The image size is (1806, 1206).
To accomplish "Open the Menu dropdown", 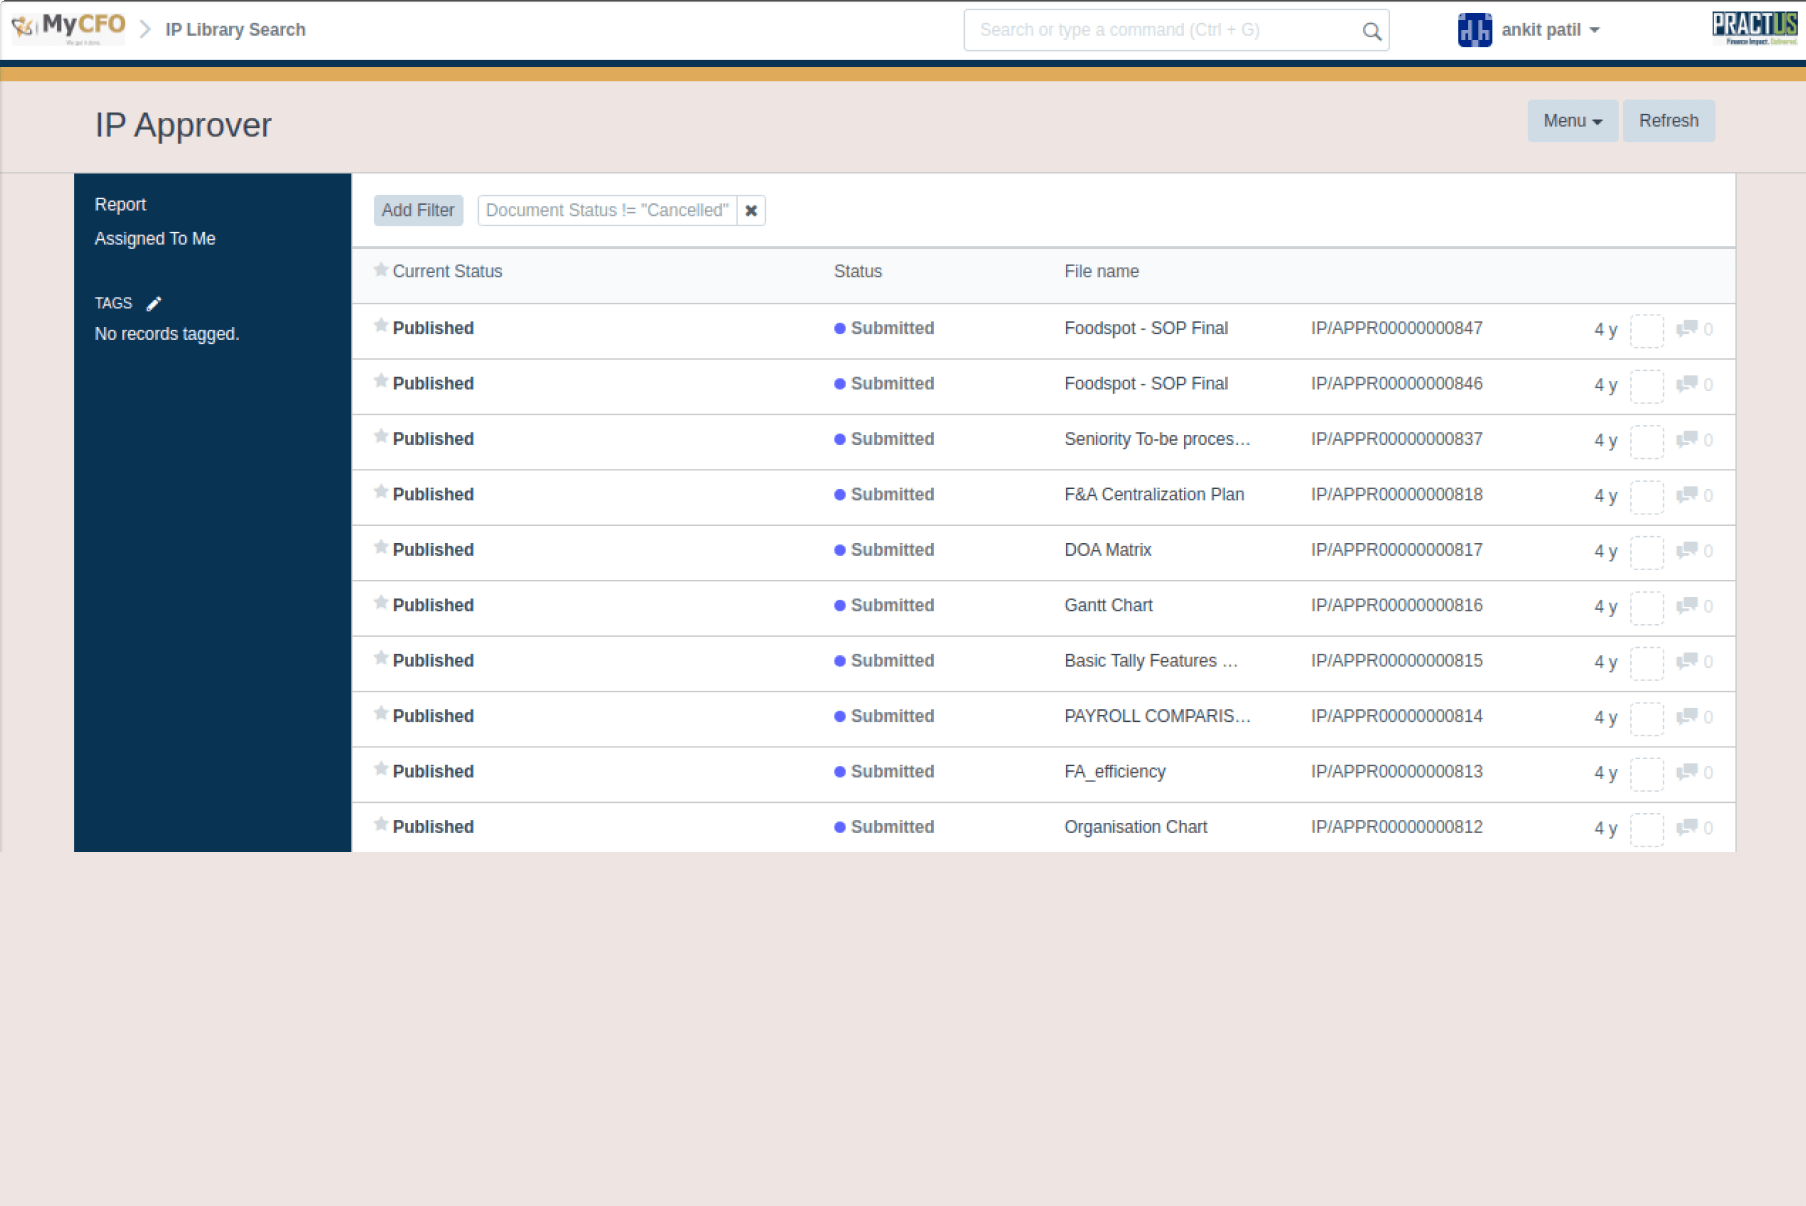I will [1571, 121].
